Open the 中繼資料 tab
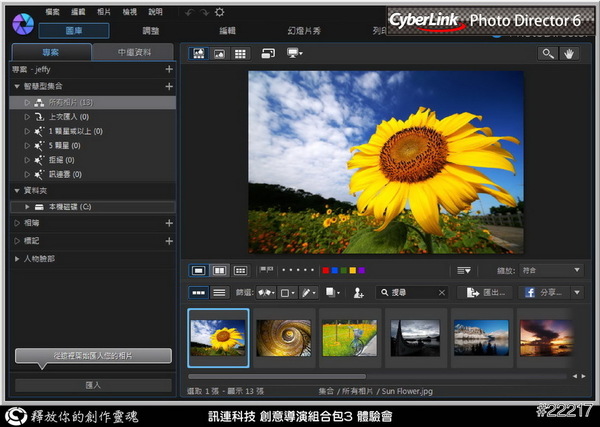 tap(133, 52)
